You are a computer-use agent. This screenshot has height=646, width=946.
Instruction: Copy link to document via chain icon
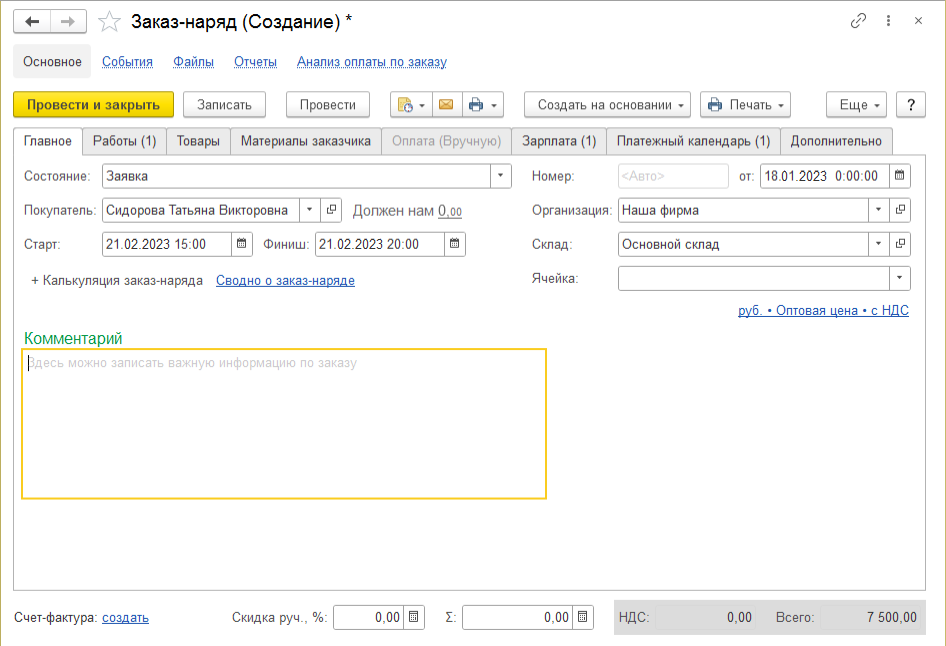tap(858, 21)
